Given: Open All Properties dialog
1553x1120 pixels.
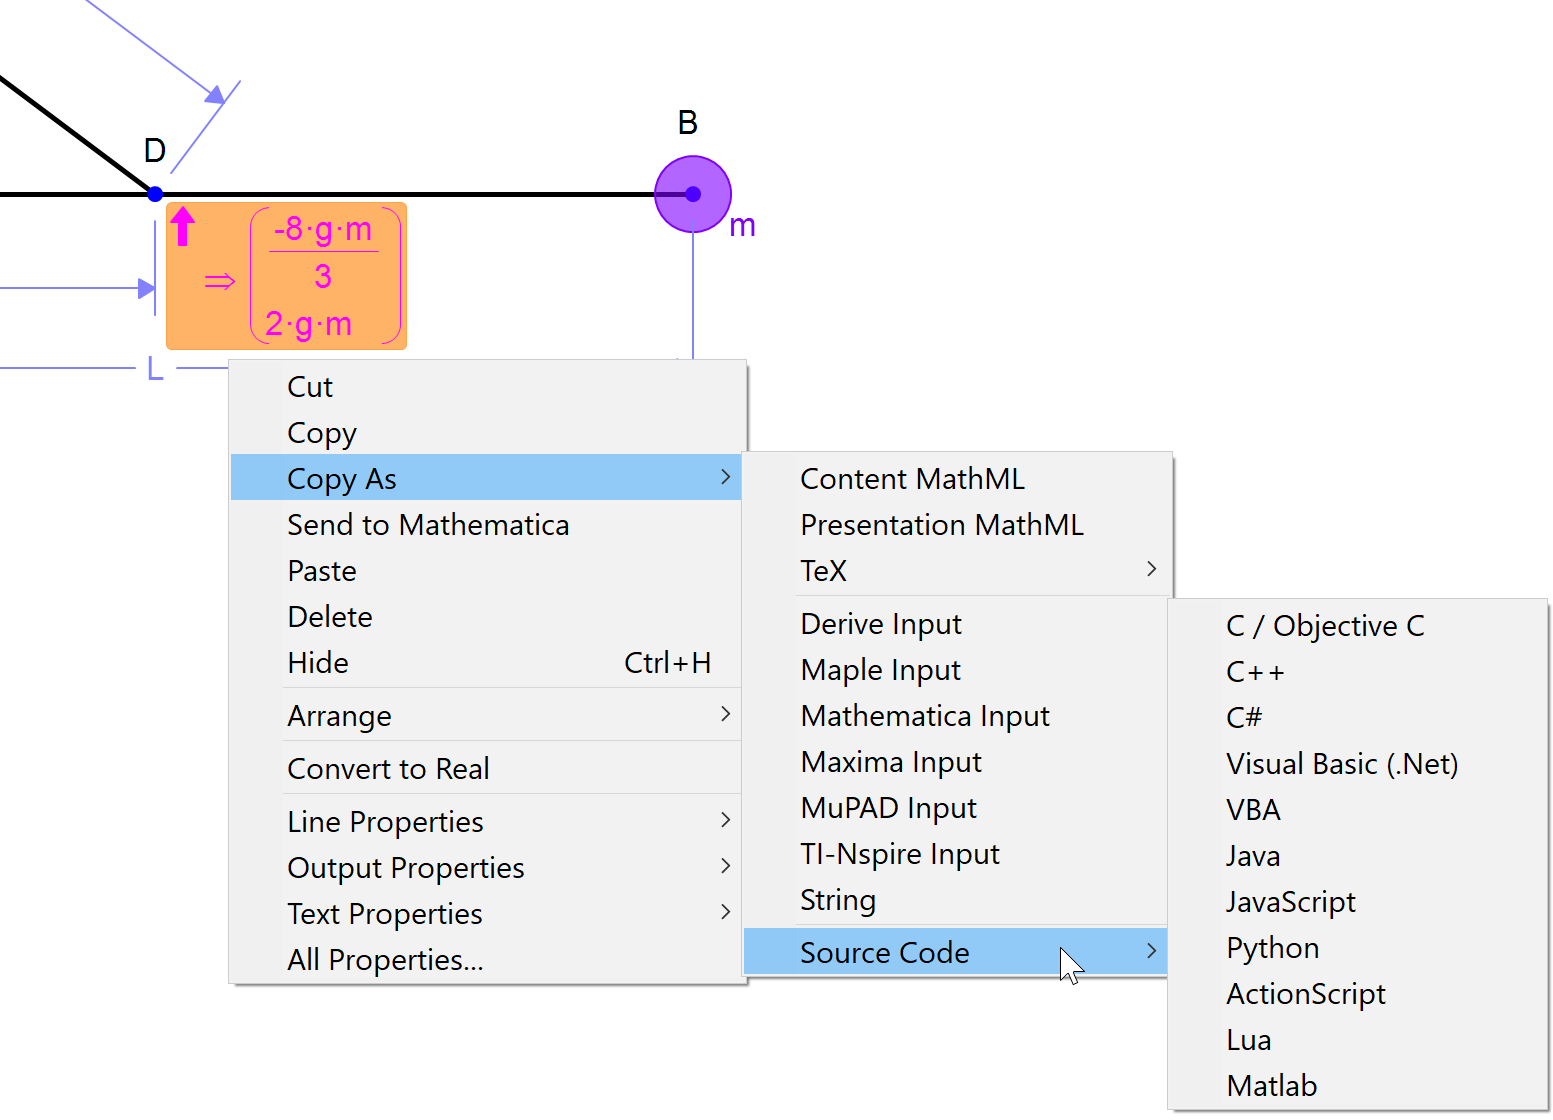Looking at the screenshot, I should coord(385,960).
